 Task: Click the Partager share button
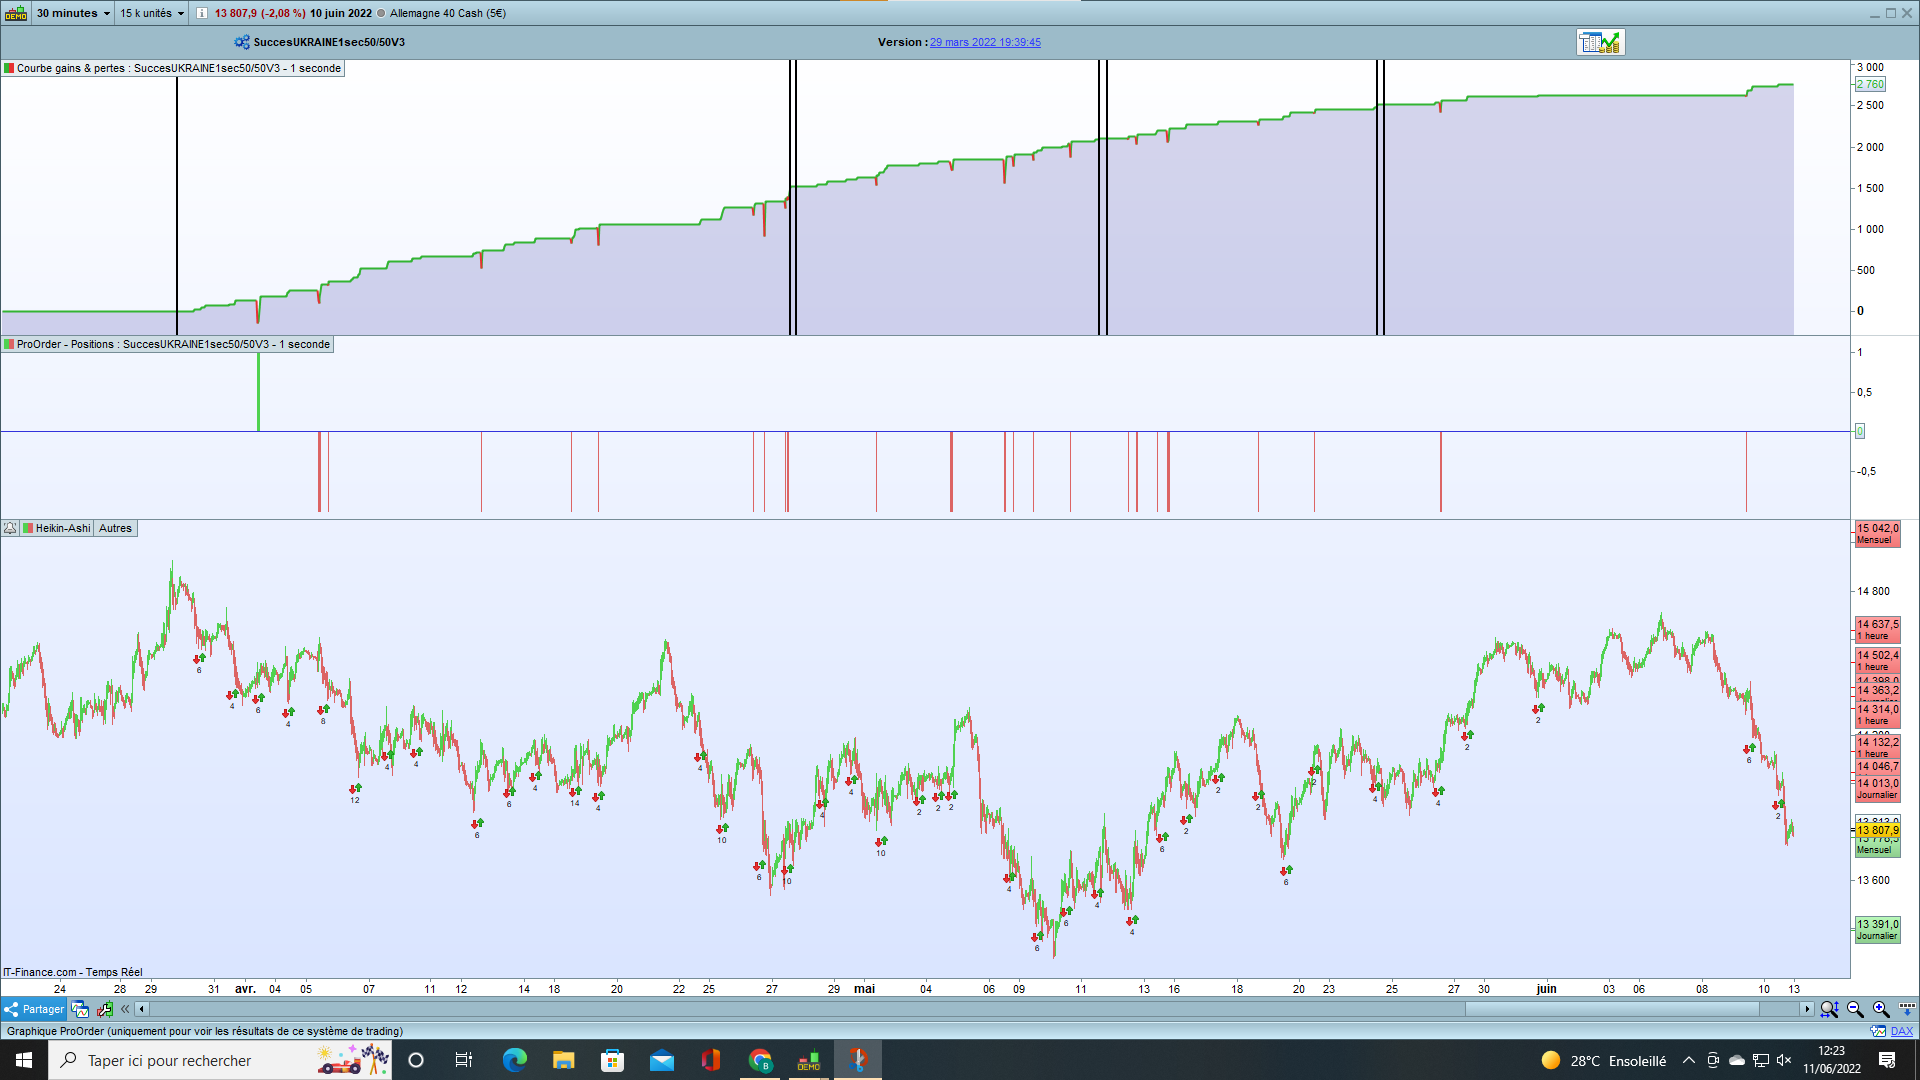coord(34,1009)
